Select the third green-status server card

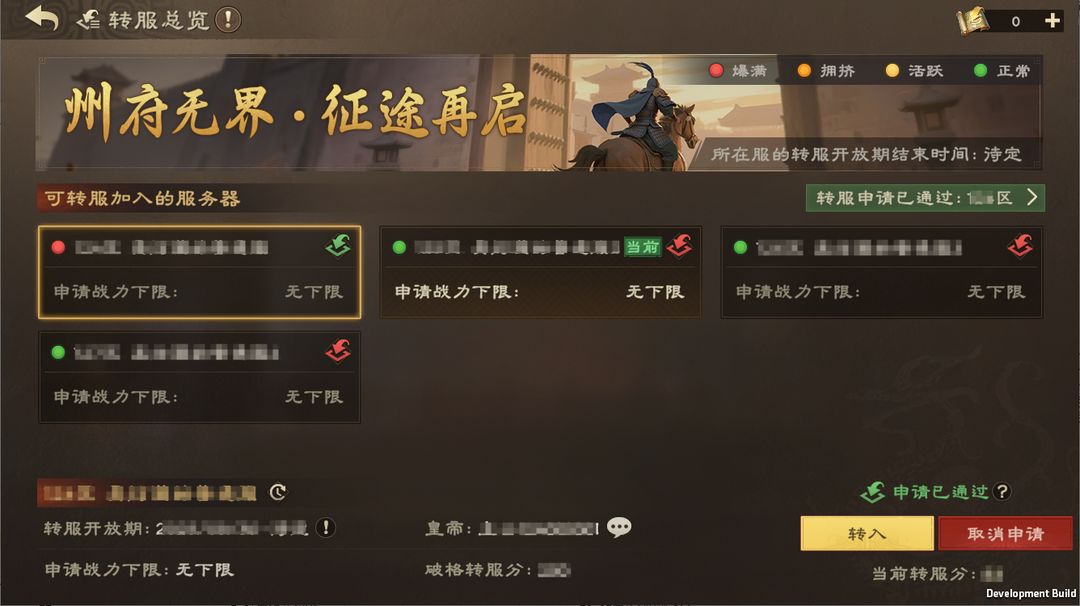coord(882,272)
